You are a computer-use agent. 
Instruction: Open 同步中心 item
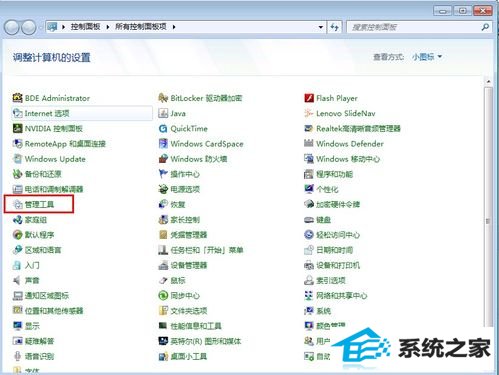(x=179, y=296)
